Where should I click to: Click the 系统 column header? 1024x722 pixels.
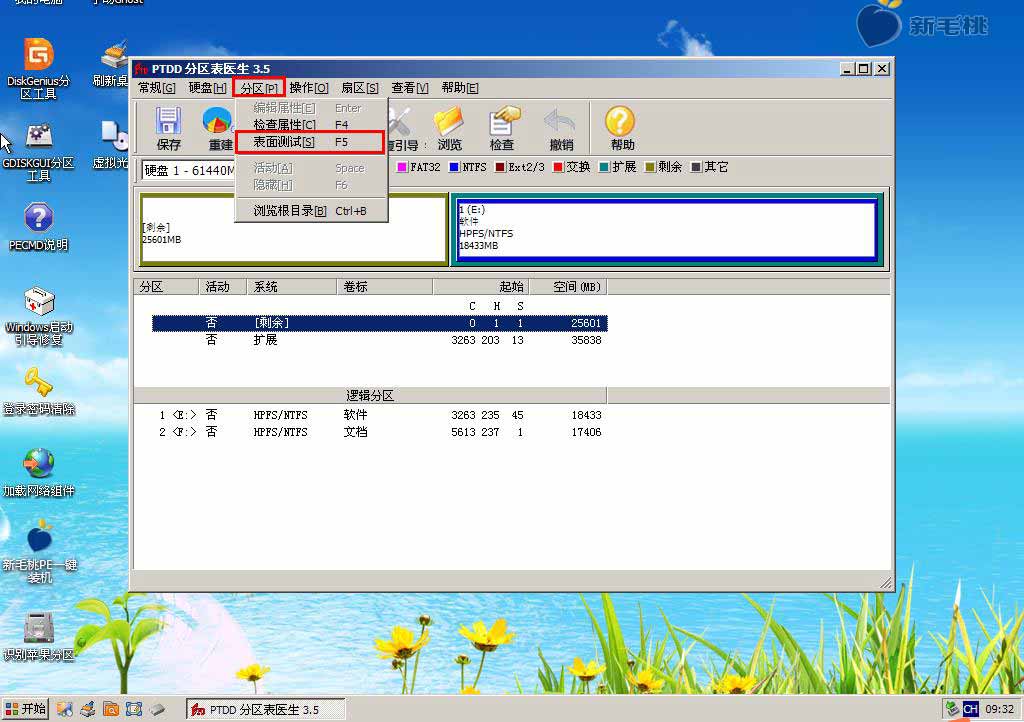tap(291, 287)
